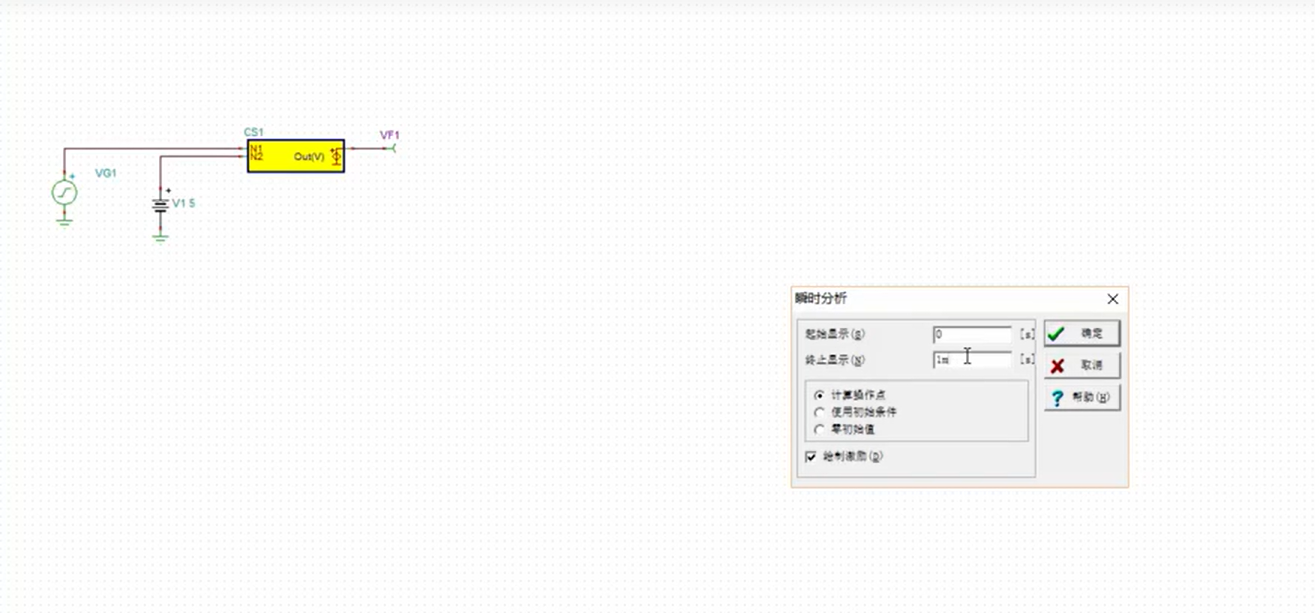Click the red X icon on 取消
This screenshot has width=1315, height=613.
[x=1058, y=365]
